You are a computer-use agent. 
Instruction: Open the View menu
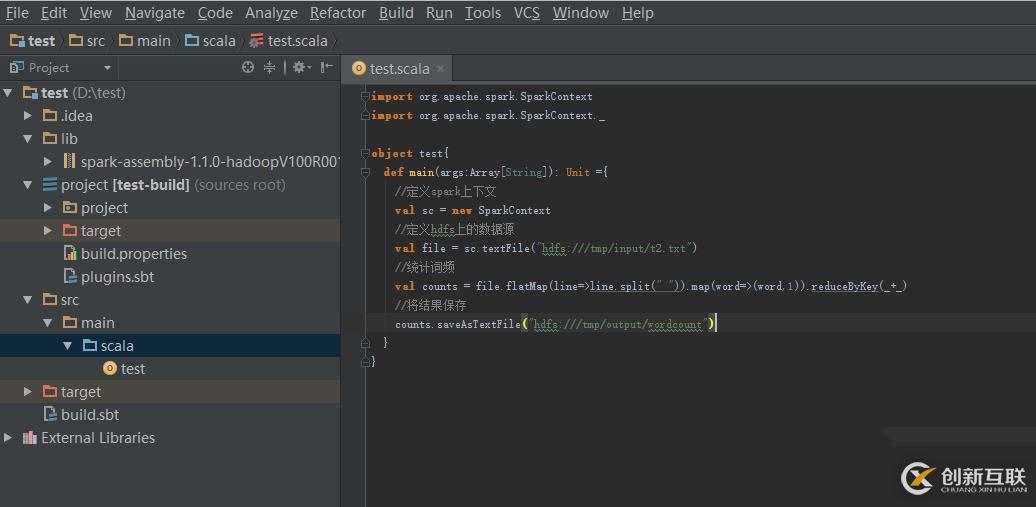coord(96,13)
